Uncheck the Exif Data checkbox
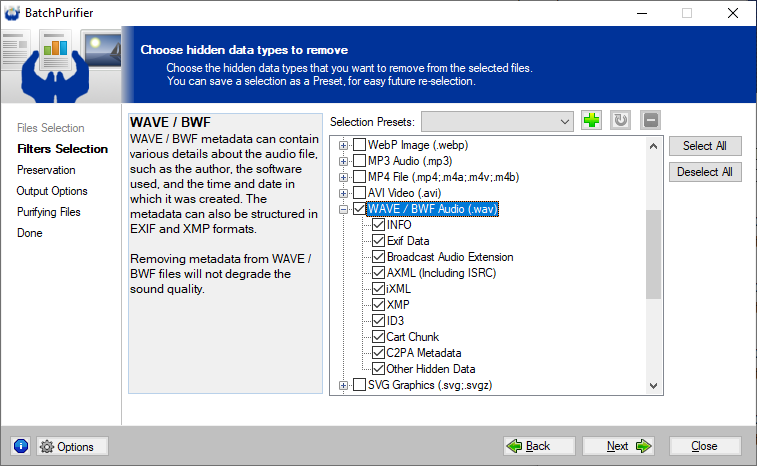 click(378, 240)
